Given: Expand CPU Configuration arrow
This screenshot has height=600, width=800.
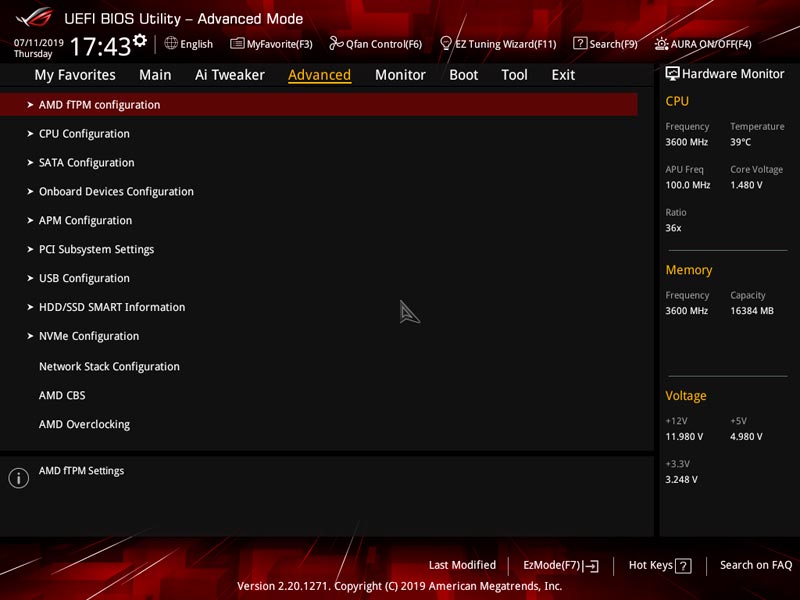Looking at the screenshot, I should point(30,134).
